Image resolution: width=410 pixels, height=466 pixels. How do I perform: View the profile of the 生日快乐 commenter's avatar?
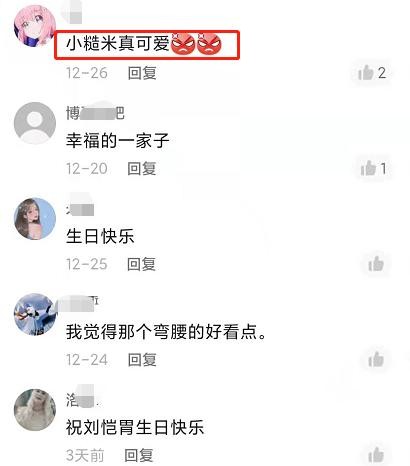pyautogui.click(x=35, y=219)
